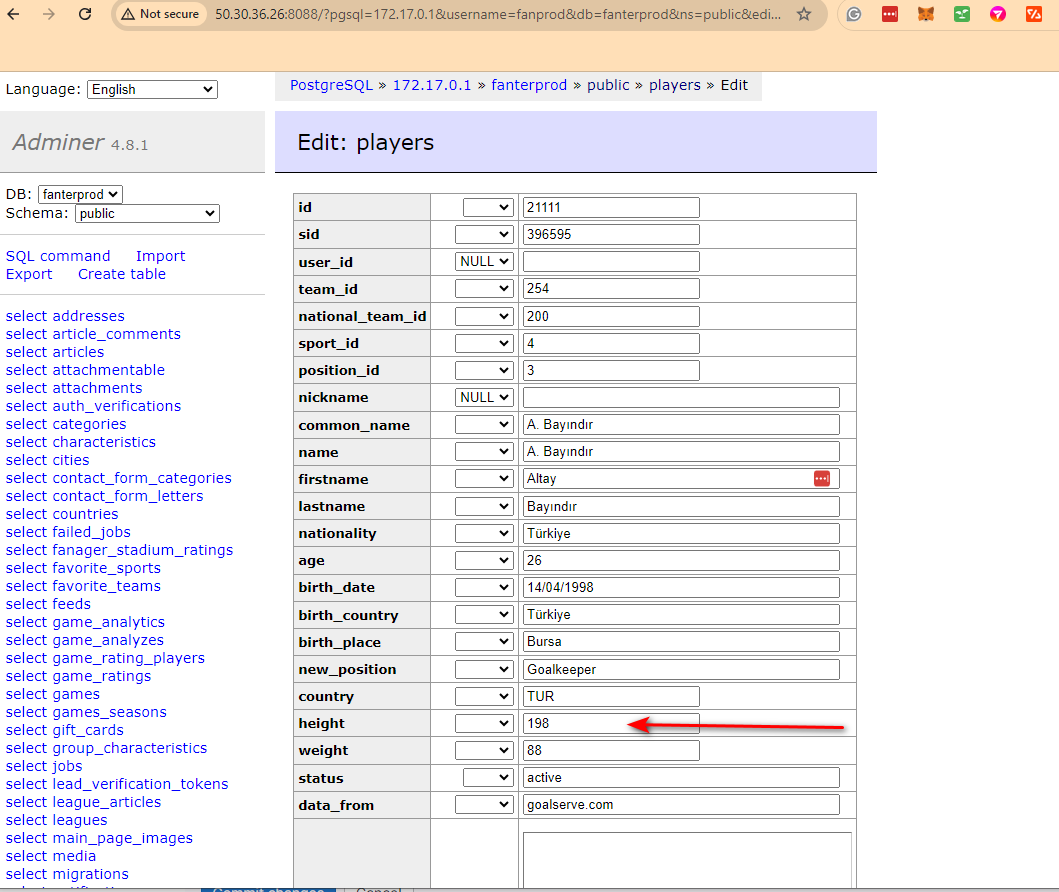Click the country input with TUR
The image size is (1059, 892).
click(x=611, y=696)
